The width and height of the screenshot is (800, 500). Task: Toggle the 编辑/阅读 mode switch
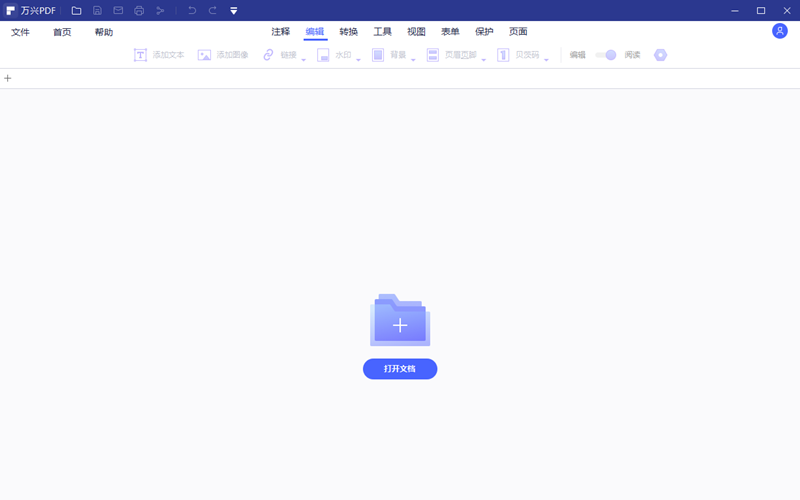click(606, 55)
